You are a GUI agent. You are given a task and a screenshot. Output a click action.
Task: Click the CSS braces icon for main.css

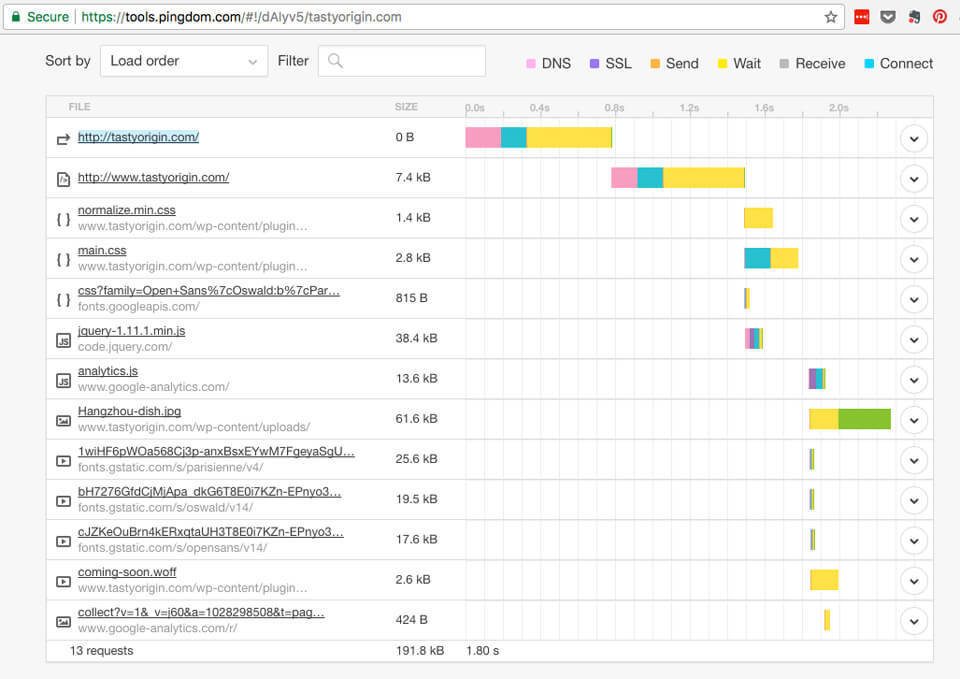click(63, 260)
